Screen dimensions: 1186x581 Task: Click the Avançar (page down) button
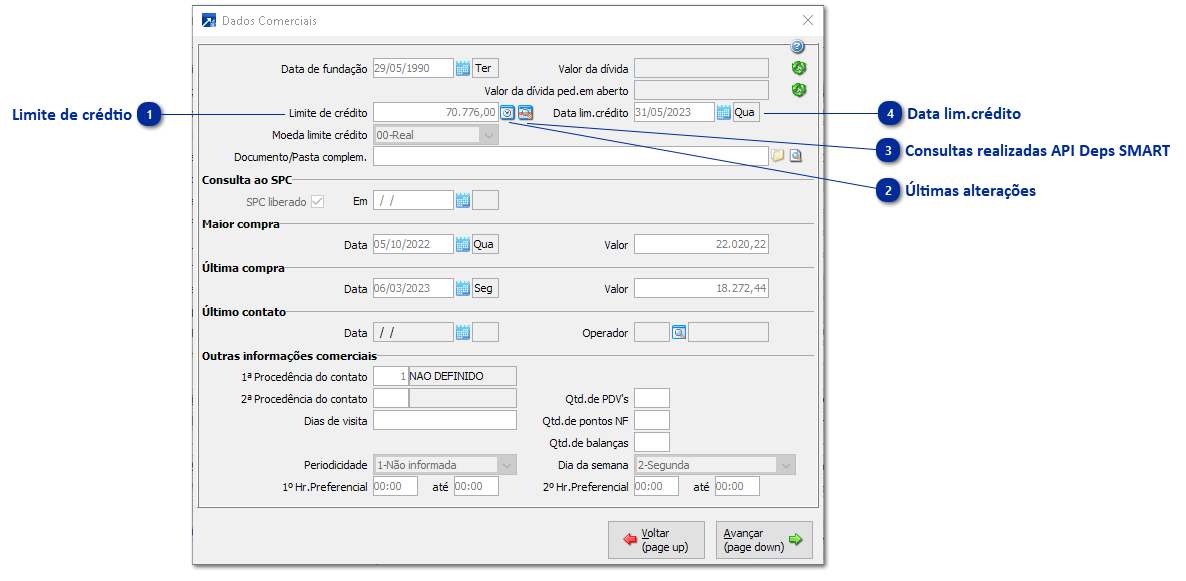pos(764,540)
